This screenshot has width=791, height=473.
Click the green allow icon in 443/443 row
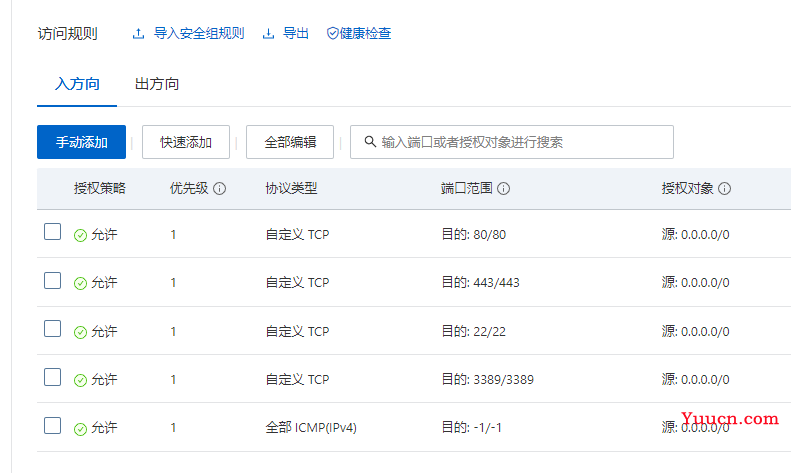pyautogui.click(x=80, y=283)
